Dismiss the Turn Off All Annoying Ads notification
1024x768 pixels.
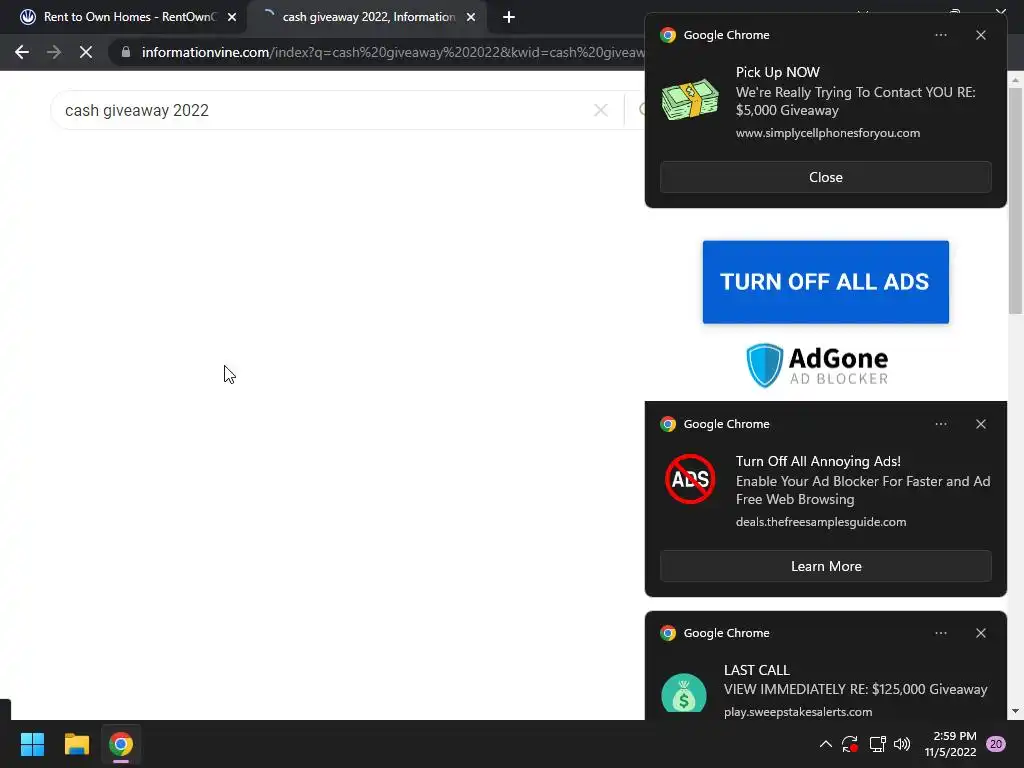[x=981, y=424]
